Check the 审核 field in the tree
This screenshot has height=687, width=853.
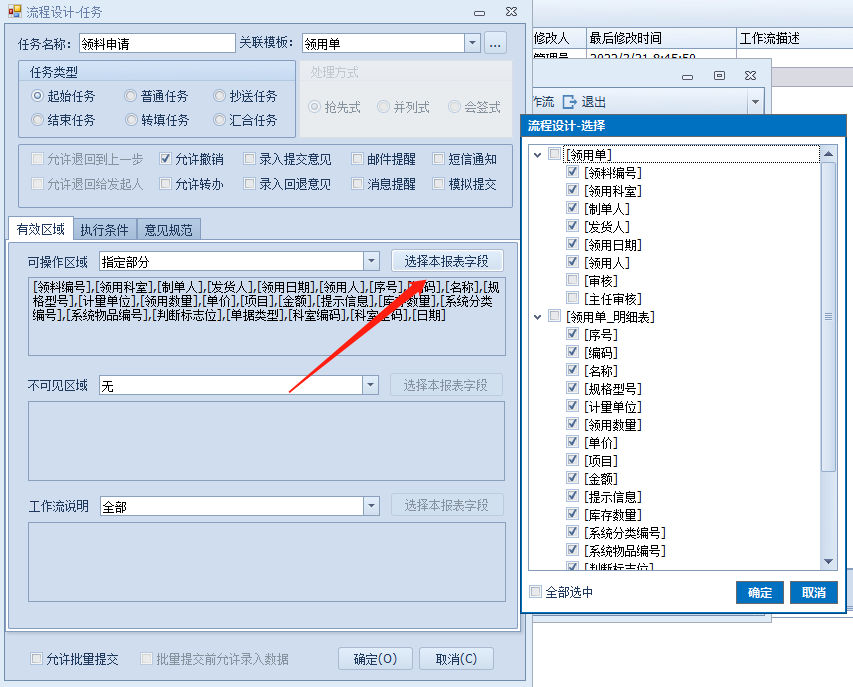click(x=573, y=281)
